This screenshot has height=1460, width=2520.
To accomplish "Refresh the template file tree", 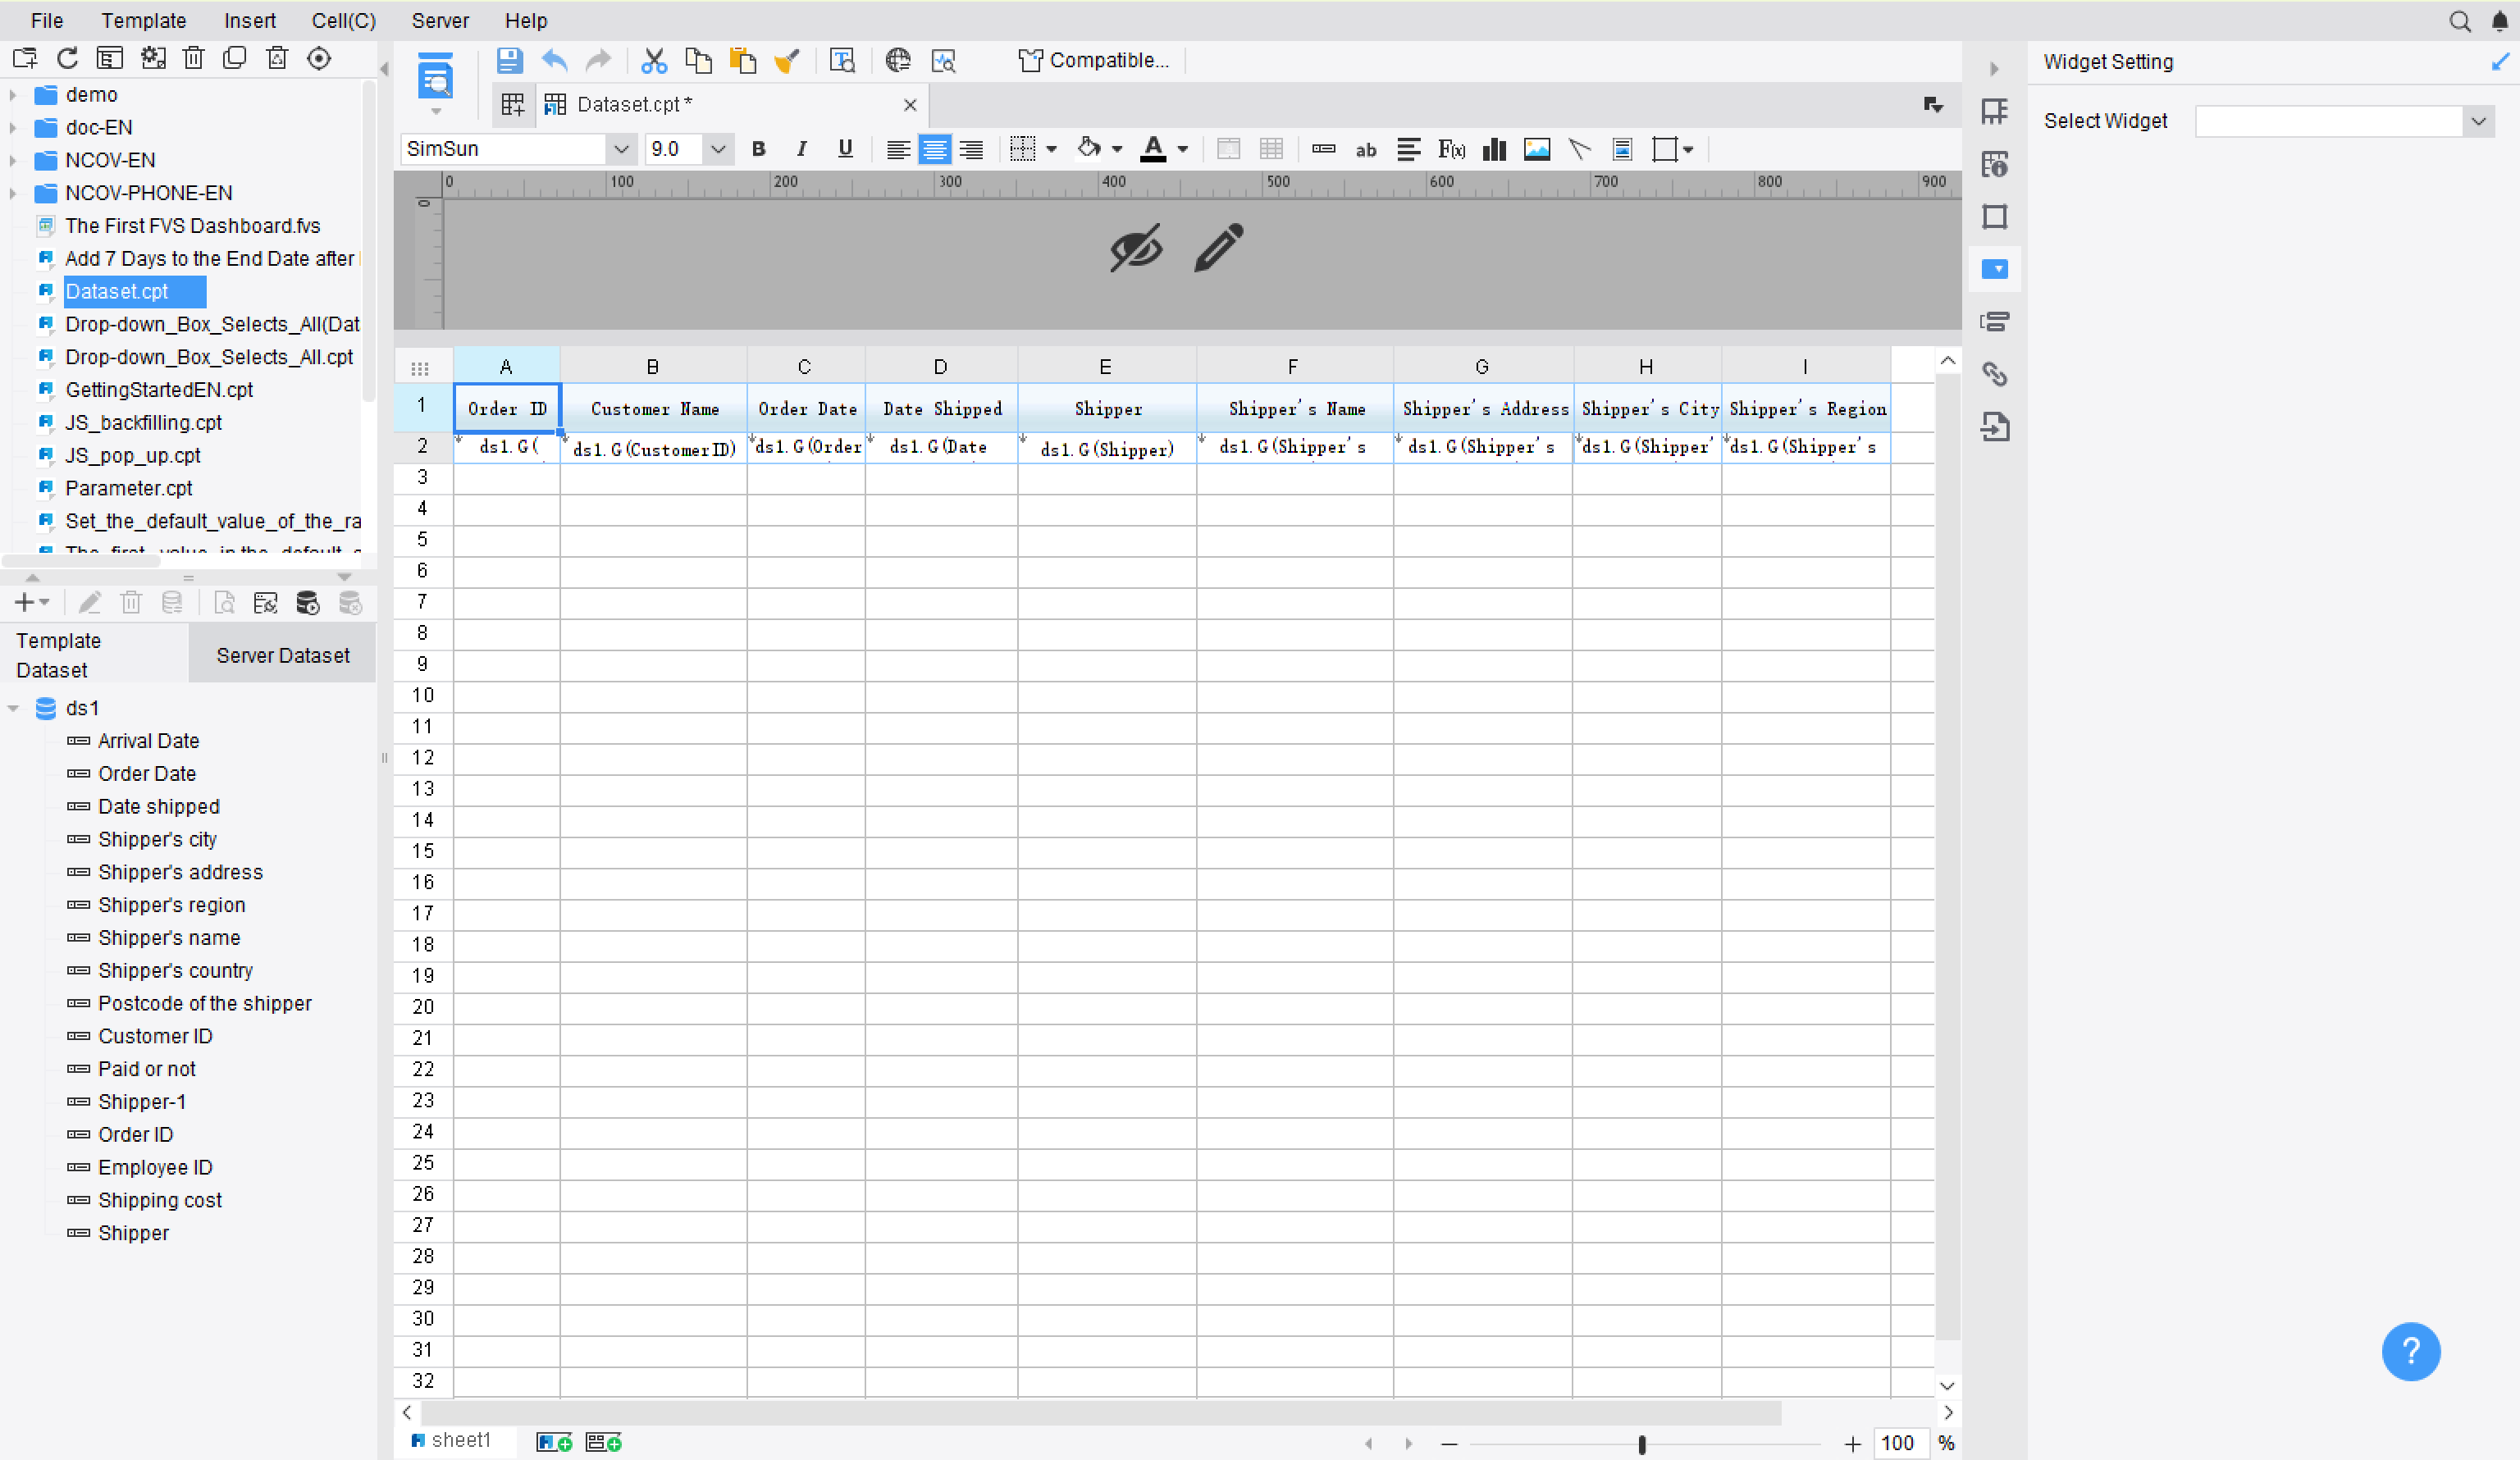I will (67, 58).
